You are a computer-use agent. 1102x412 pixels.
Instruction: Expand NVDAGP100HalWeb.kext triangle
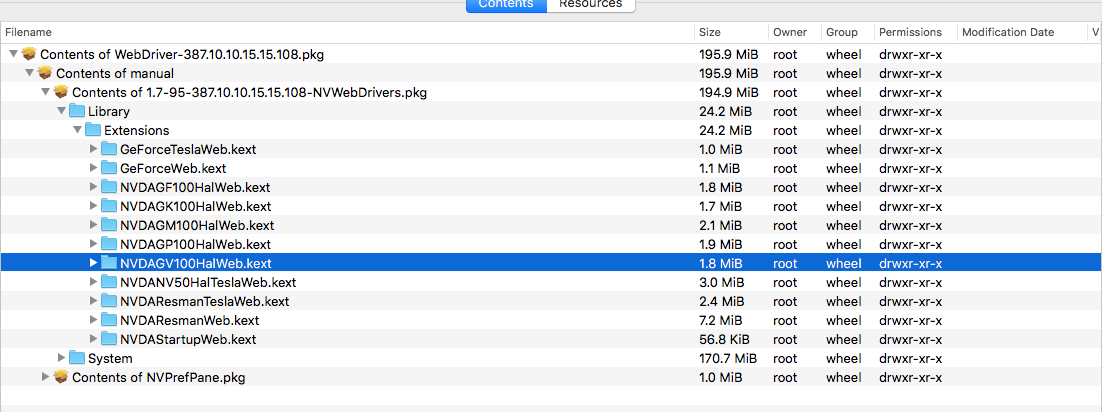(93, 244)
